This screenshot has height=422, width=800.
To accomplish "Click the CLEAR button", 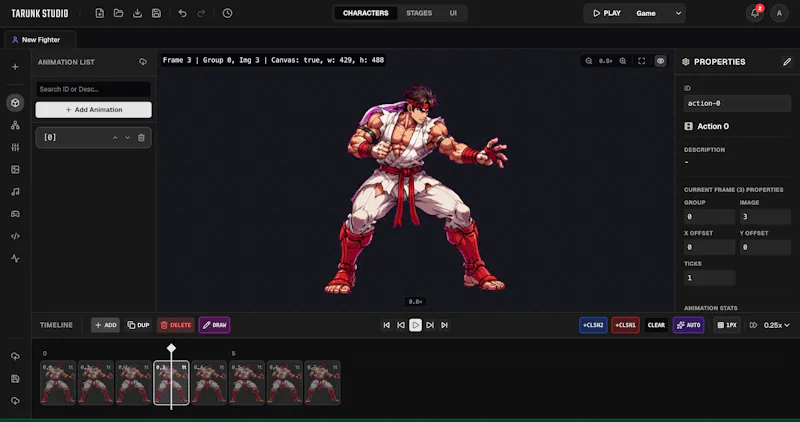I will pyautogui.click(x=656, y=325).
